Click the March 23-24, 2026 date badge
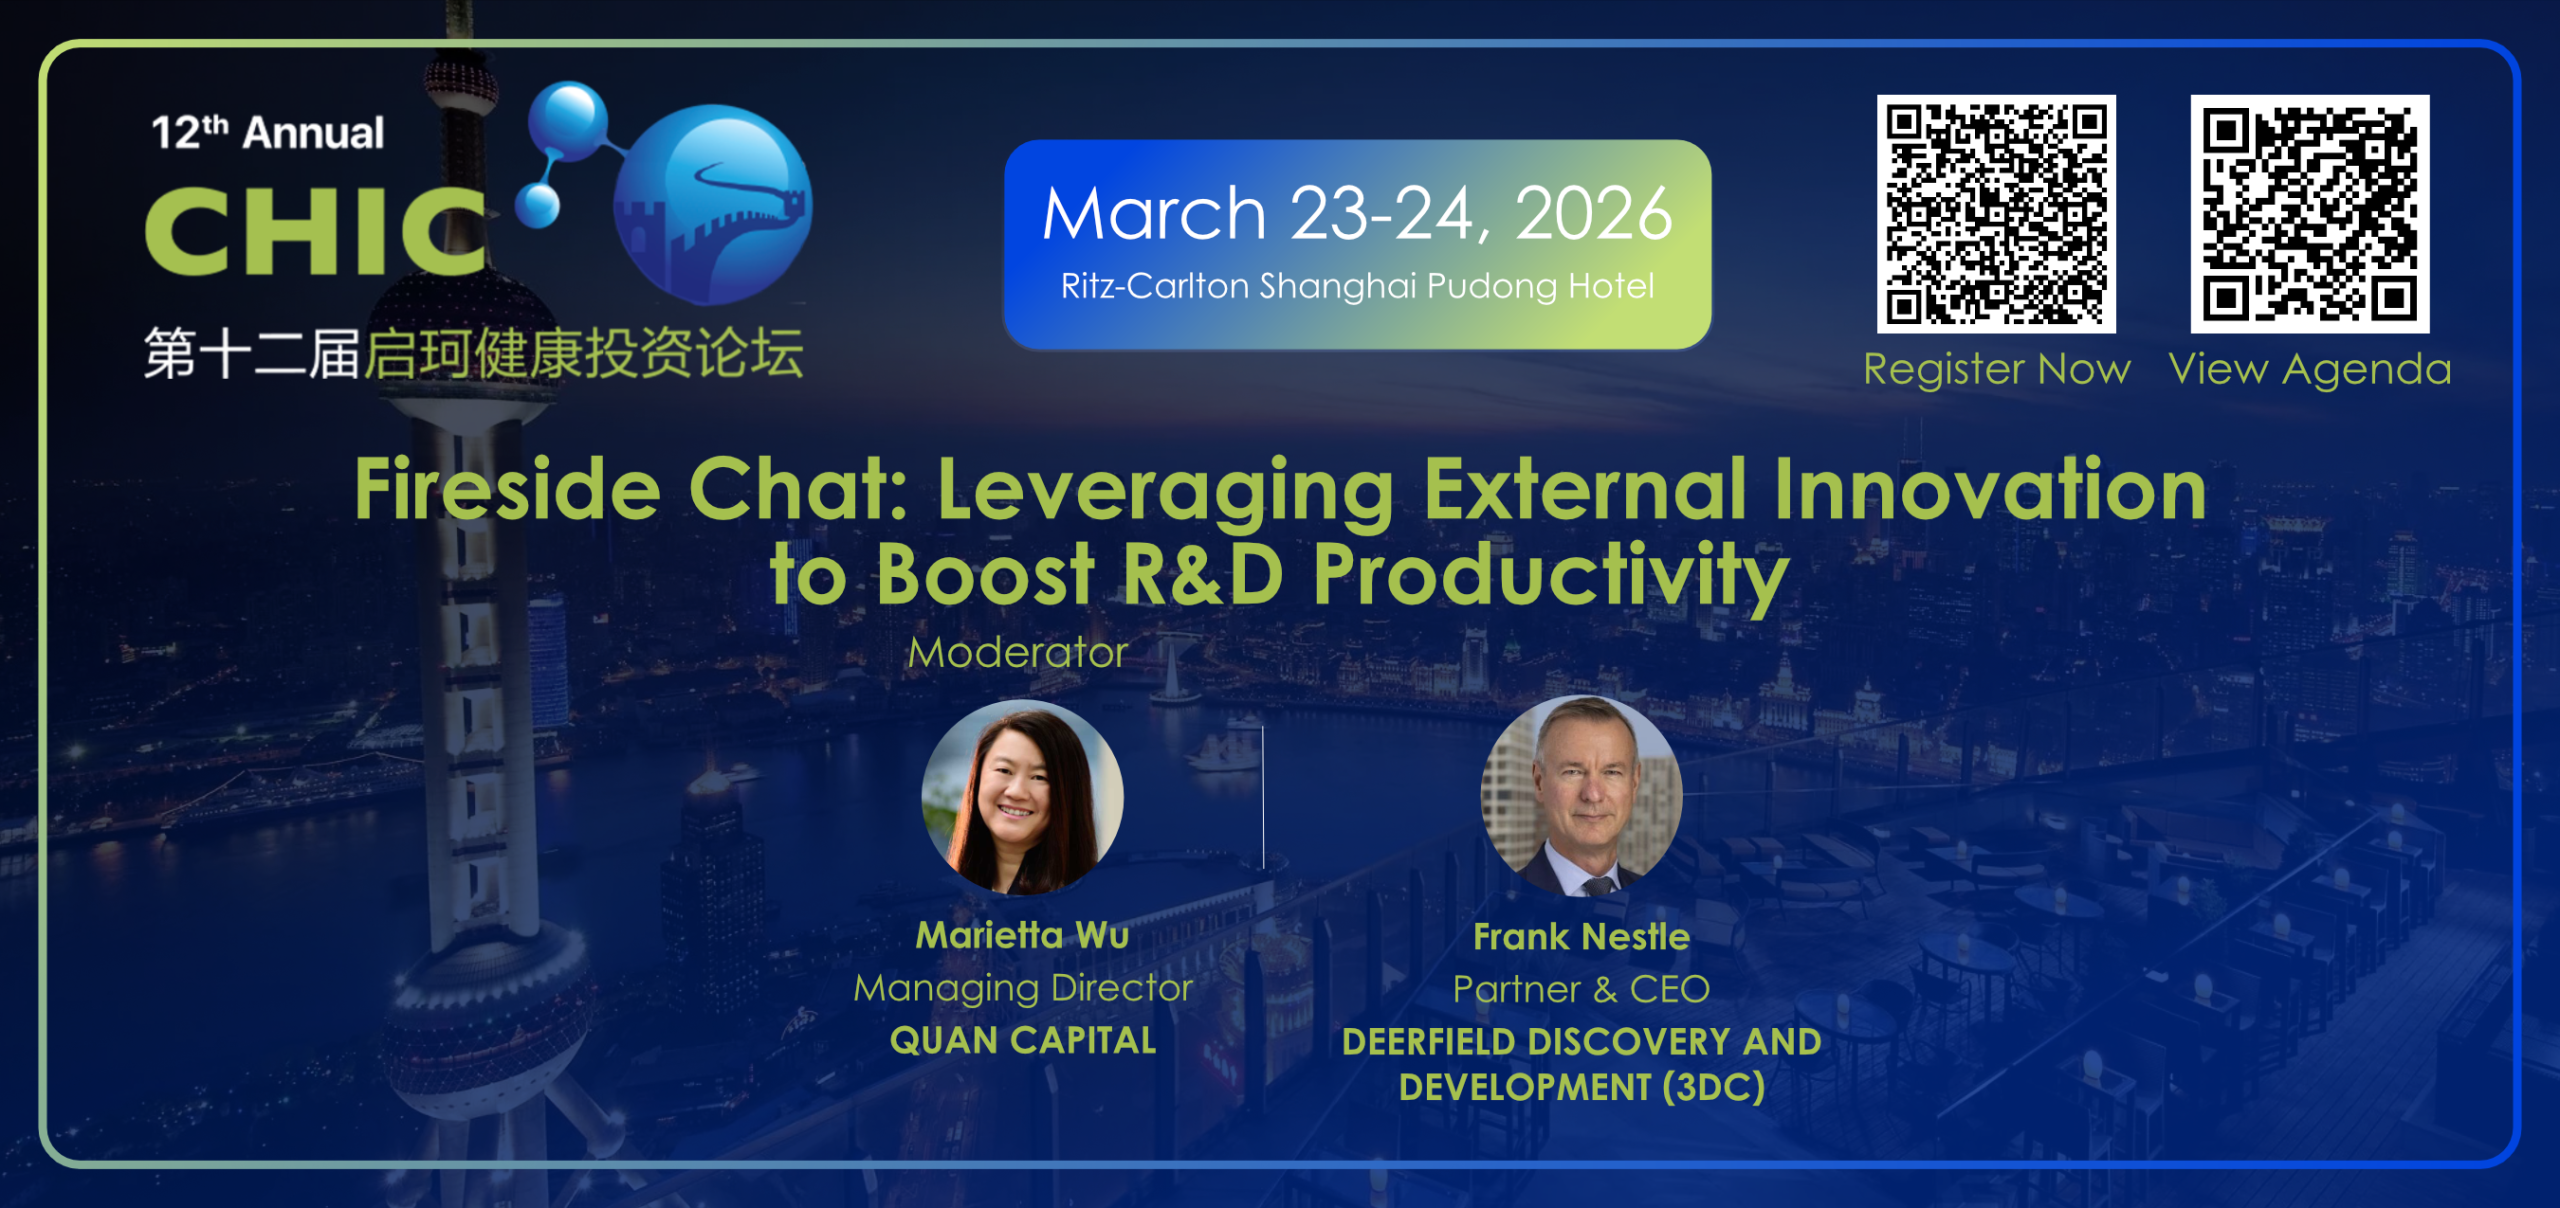The height and width of the screenshot is (1208, 2560). [x=1356, y=214]
